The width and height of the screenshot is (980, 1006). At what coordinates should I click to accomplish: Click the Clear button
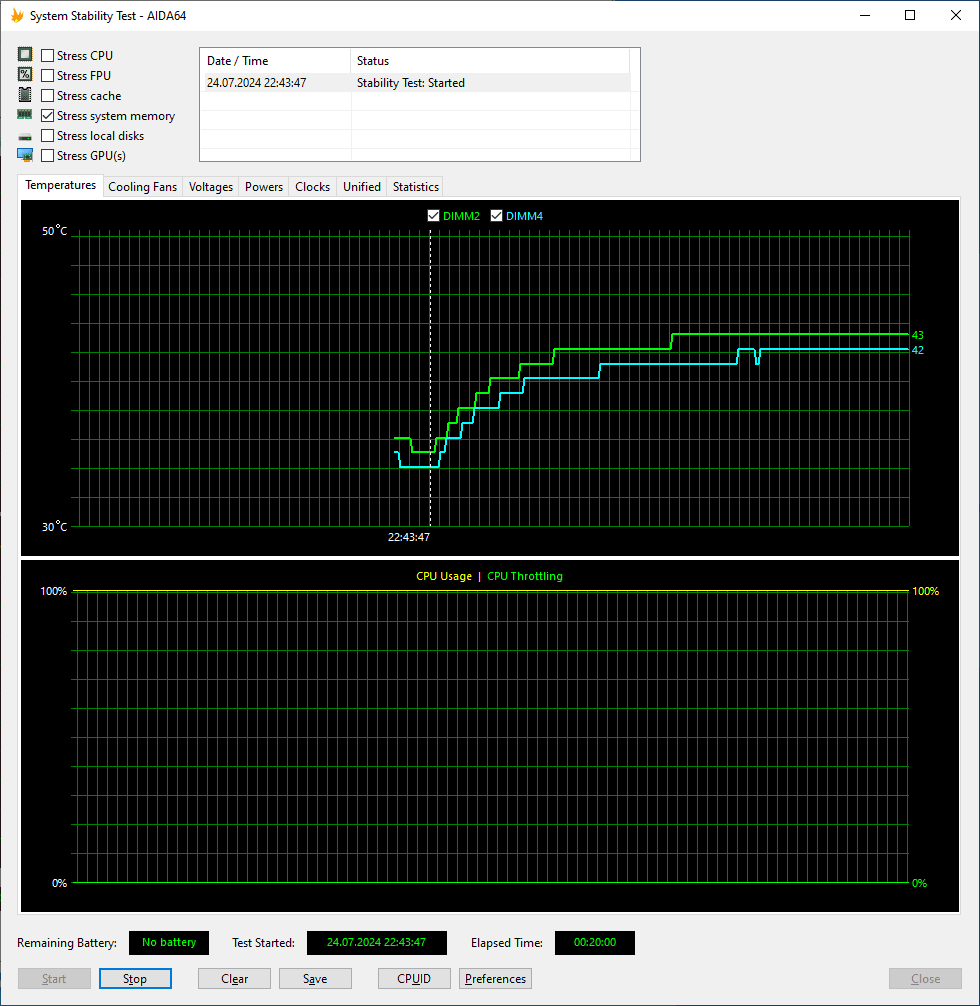pyautogui.click(x=234, y=978)
